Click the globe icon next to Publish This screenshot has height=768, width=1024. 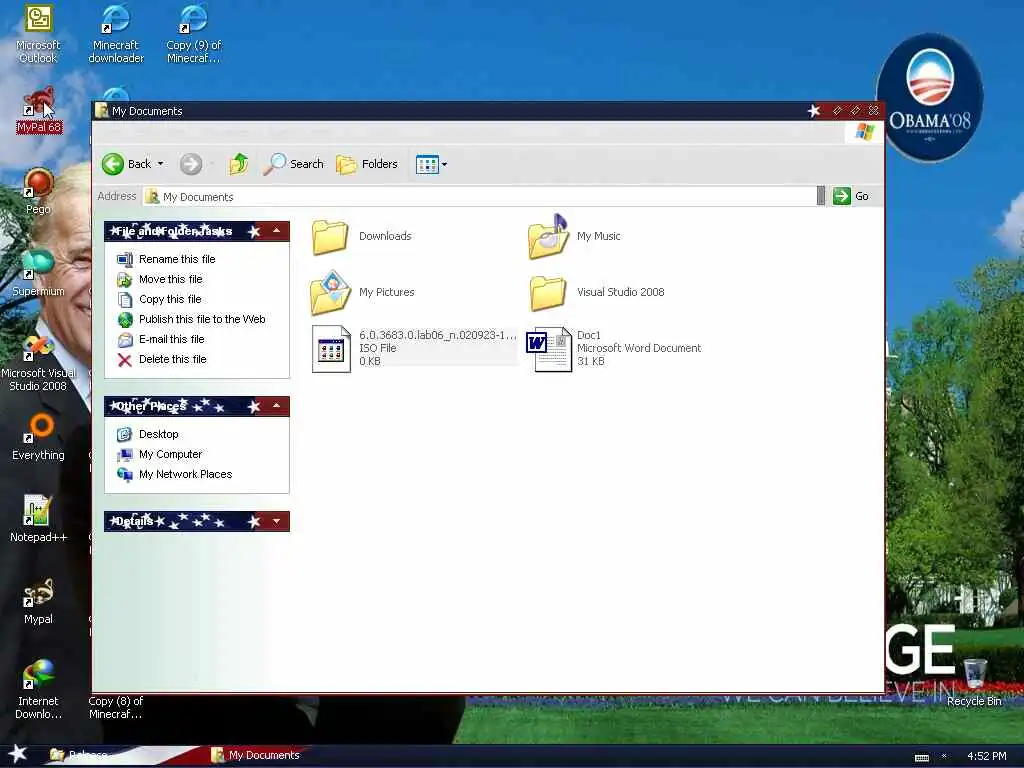[x=125, y=319]
